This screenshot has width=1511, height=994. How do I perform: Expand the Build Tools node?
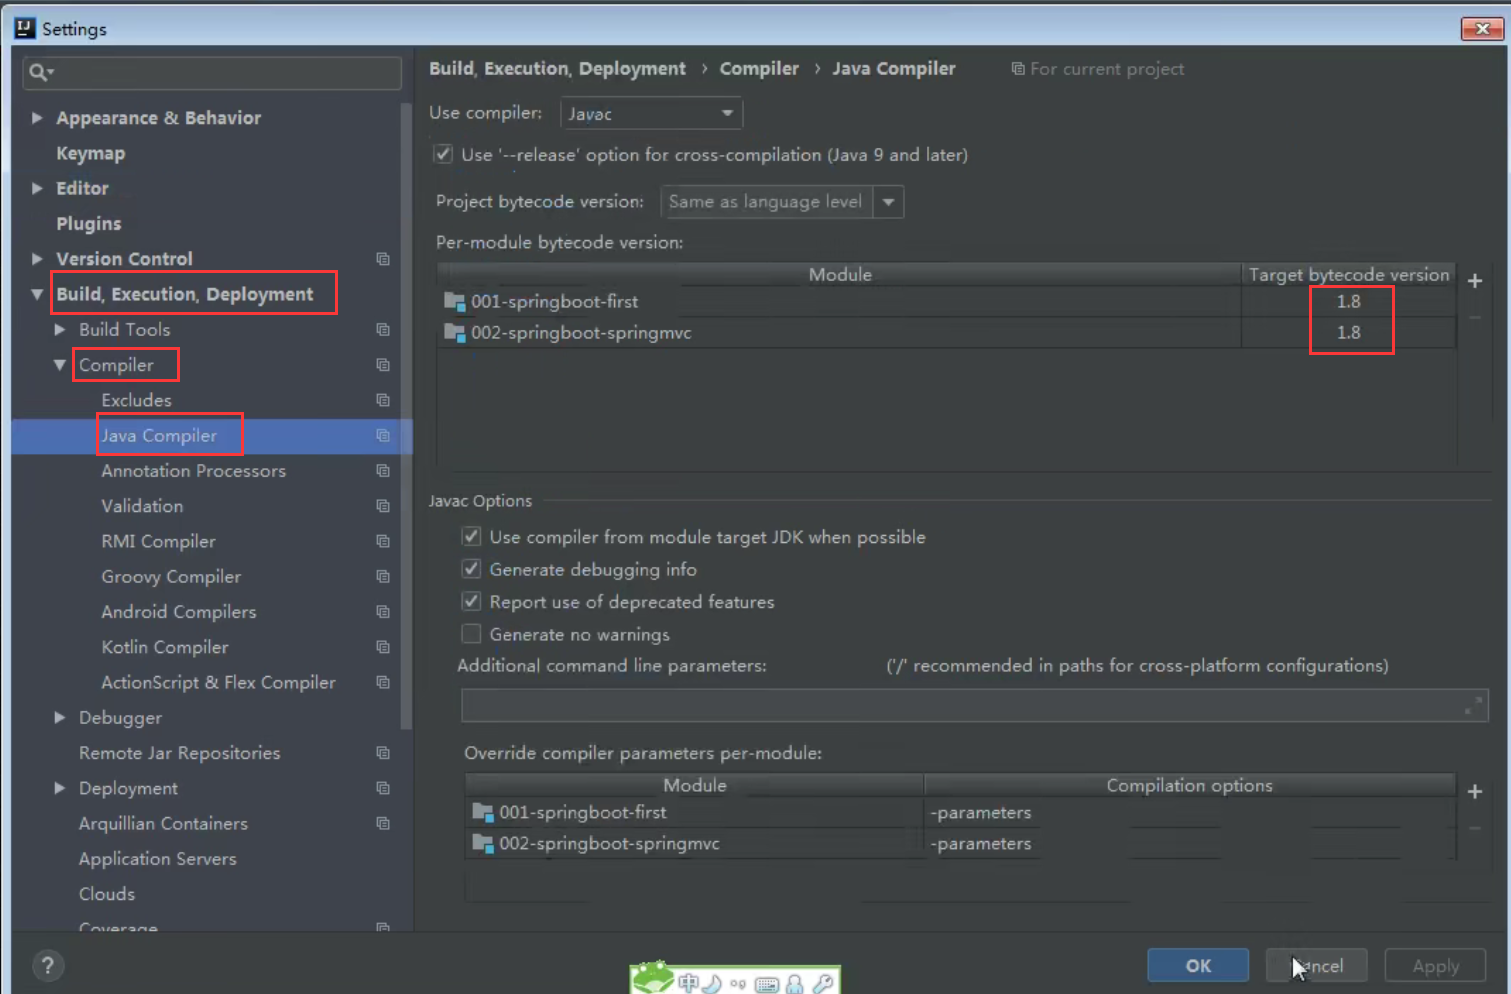[60, 329]
